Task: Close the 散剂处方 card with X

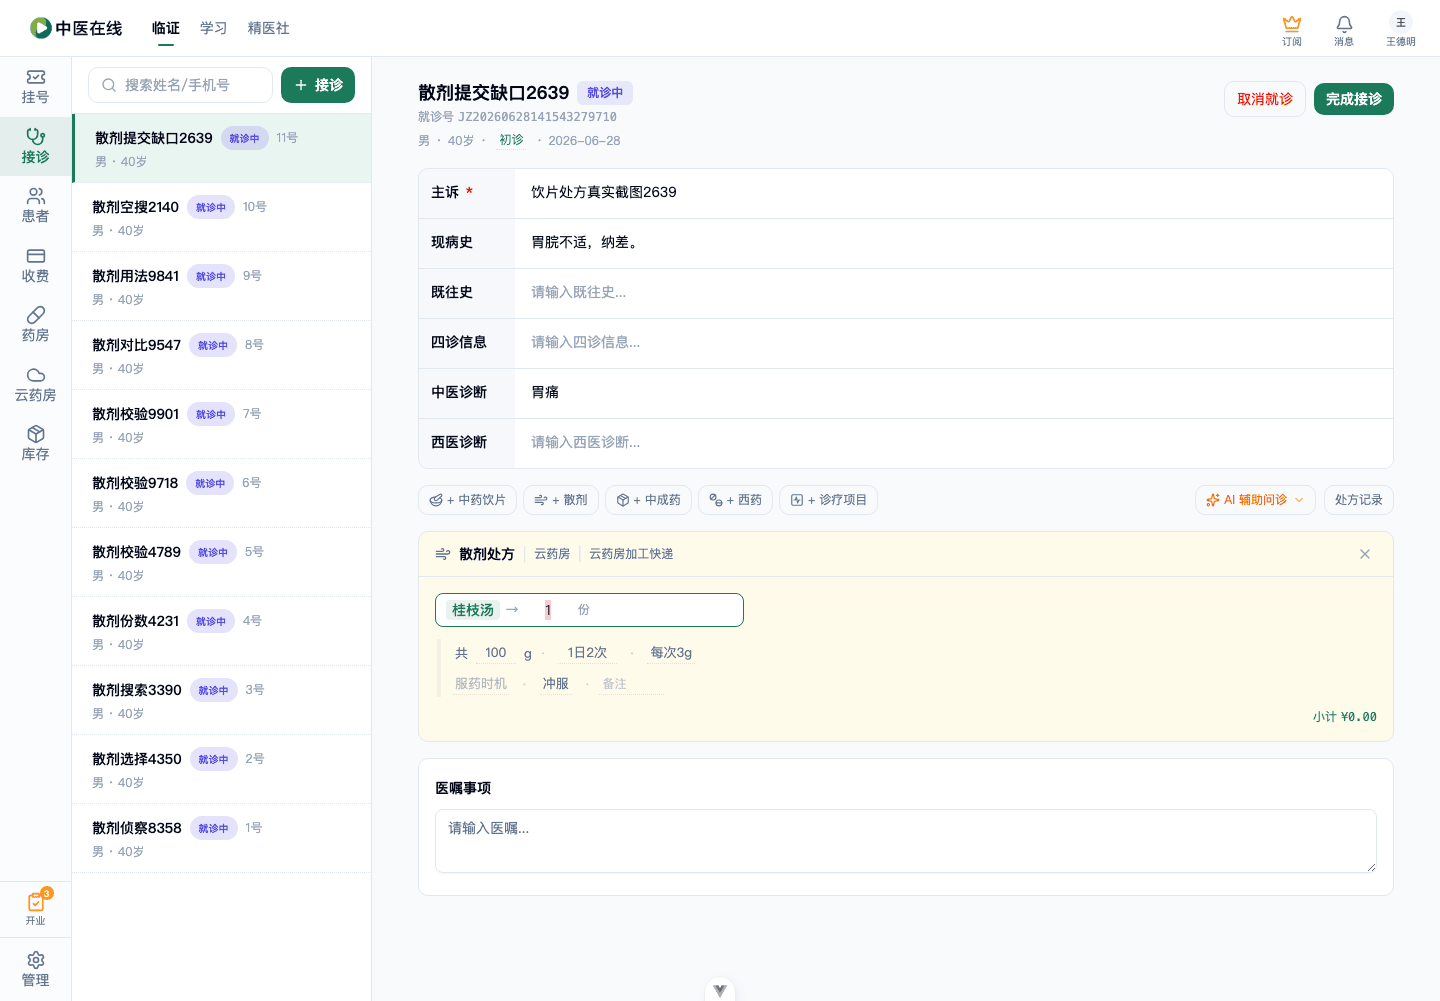Action: [x=1365, y=554]
